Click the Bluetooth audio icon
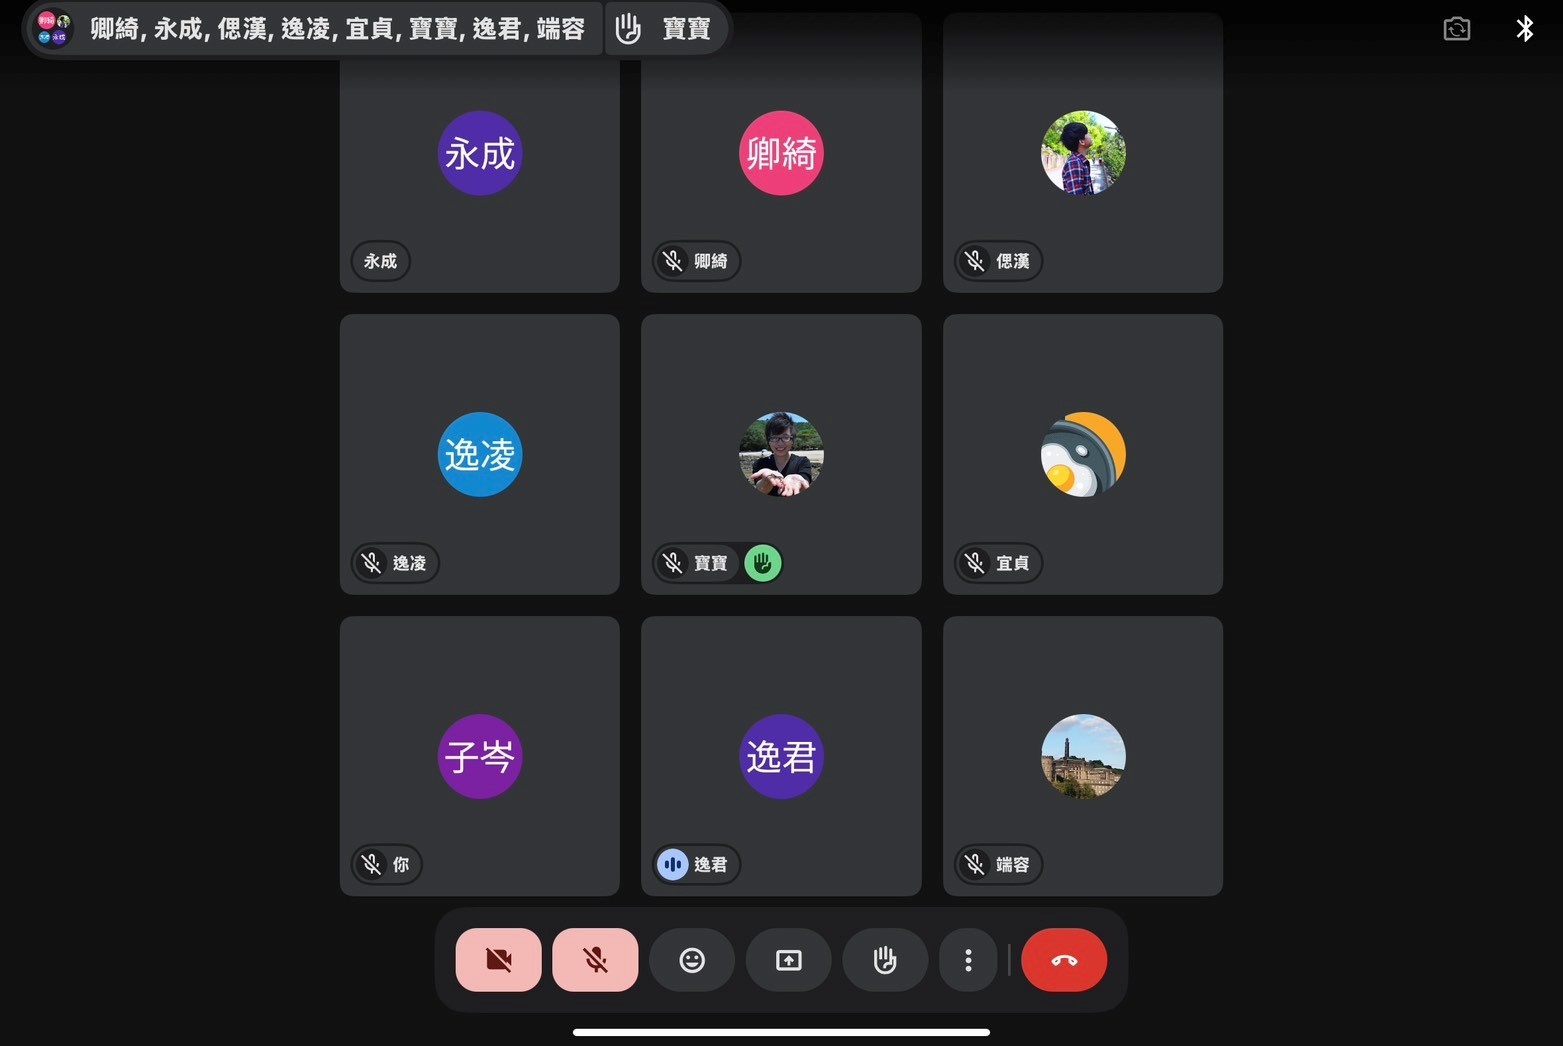The width and height of the screenshot is (1563, 1046). [1525, 29]
